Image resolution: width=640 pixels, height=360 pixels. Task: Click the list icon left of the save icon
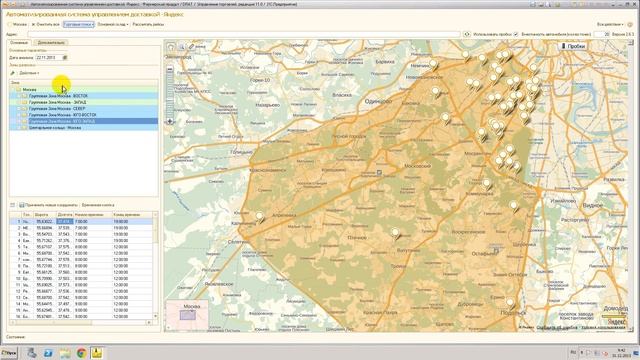click(x=13, y=205)
